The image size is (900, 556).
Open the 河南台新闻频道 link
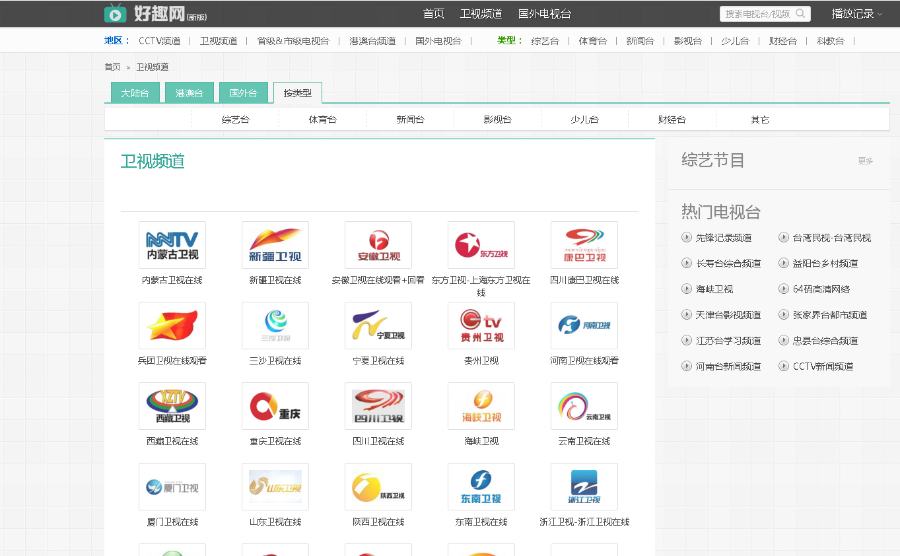coord(728,366)
